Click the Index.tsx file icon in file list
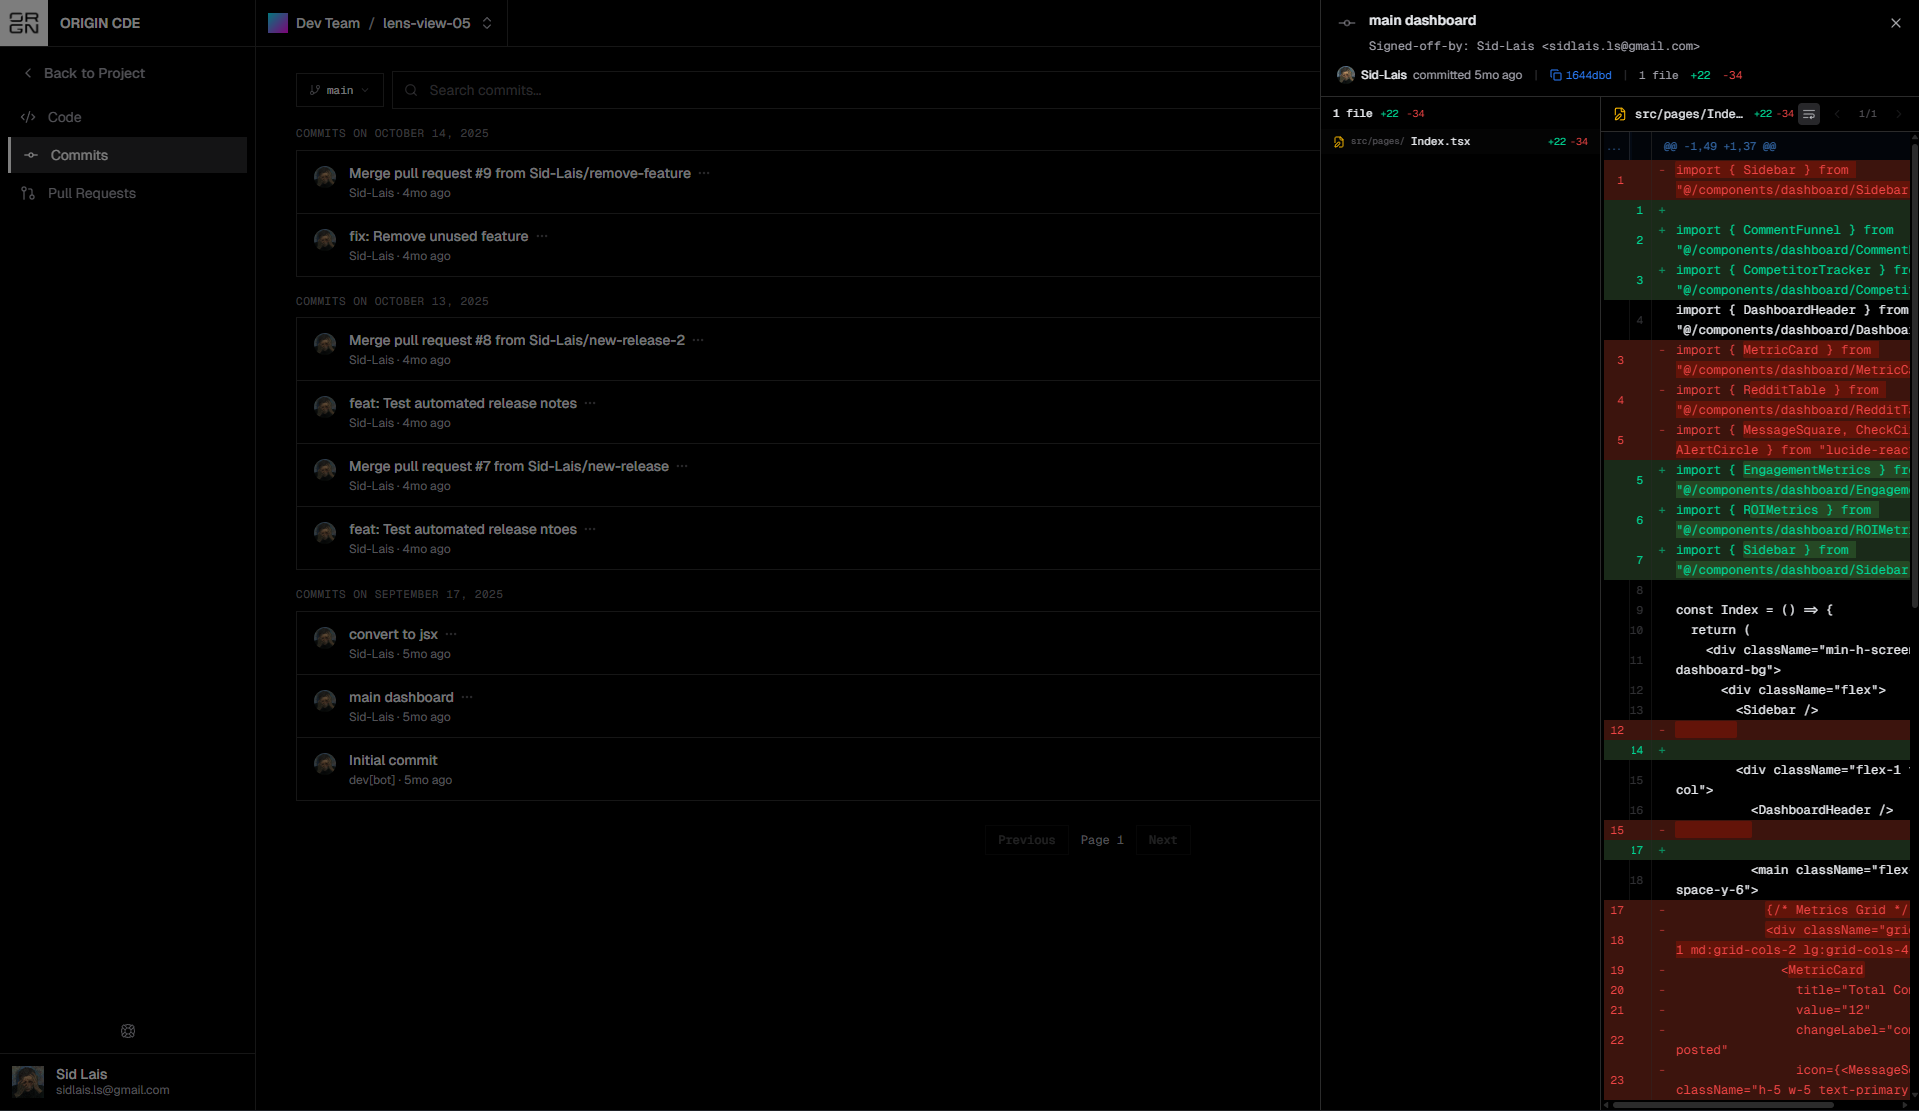Screen dimensions: 1919x1111 (1339, 142)
